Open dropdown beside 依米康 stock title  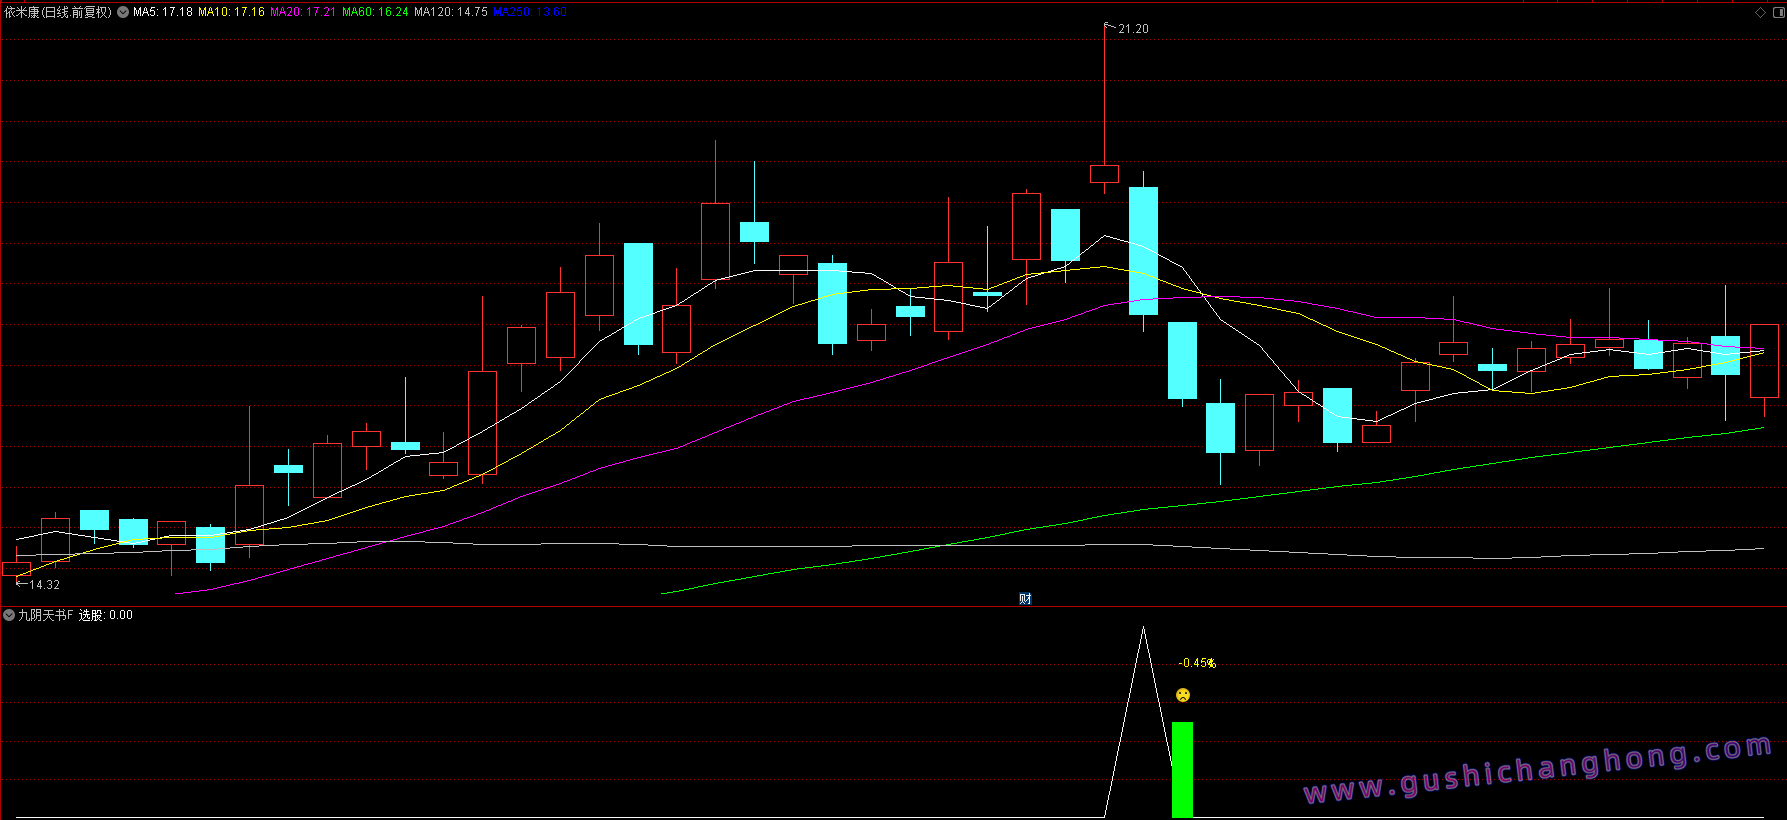coord(123,12)
